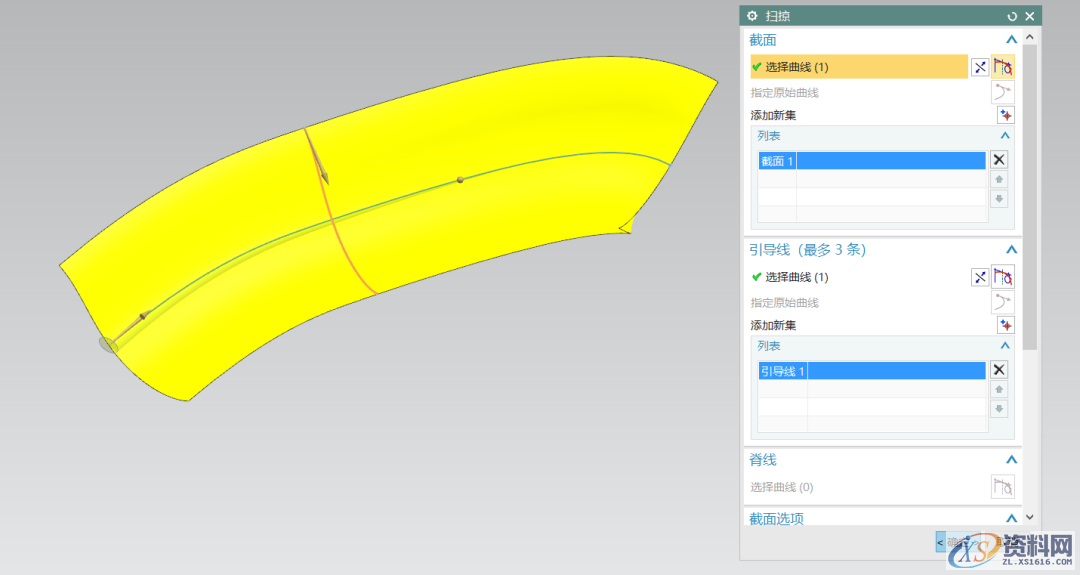Click the curve selection icon in 引导线 section
This screenshot has width=1080, height=575.
(1003, 277)
